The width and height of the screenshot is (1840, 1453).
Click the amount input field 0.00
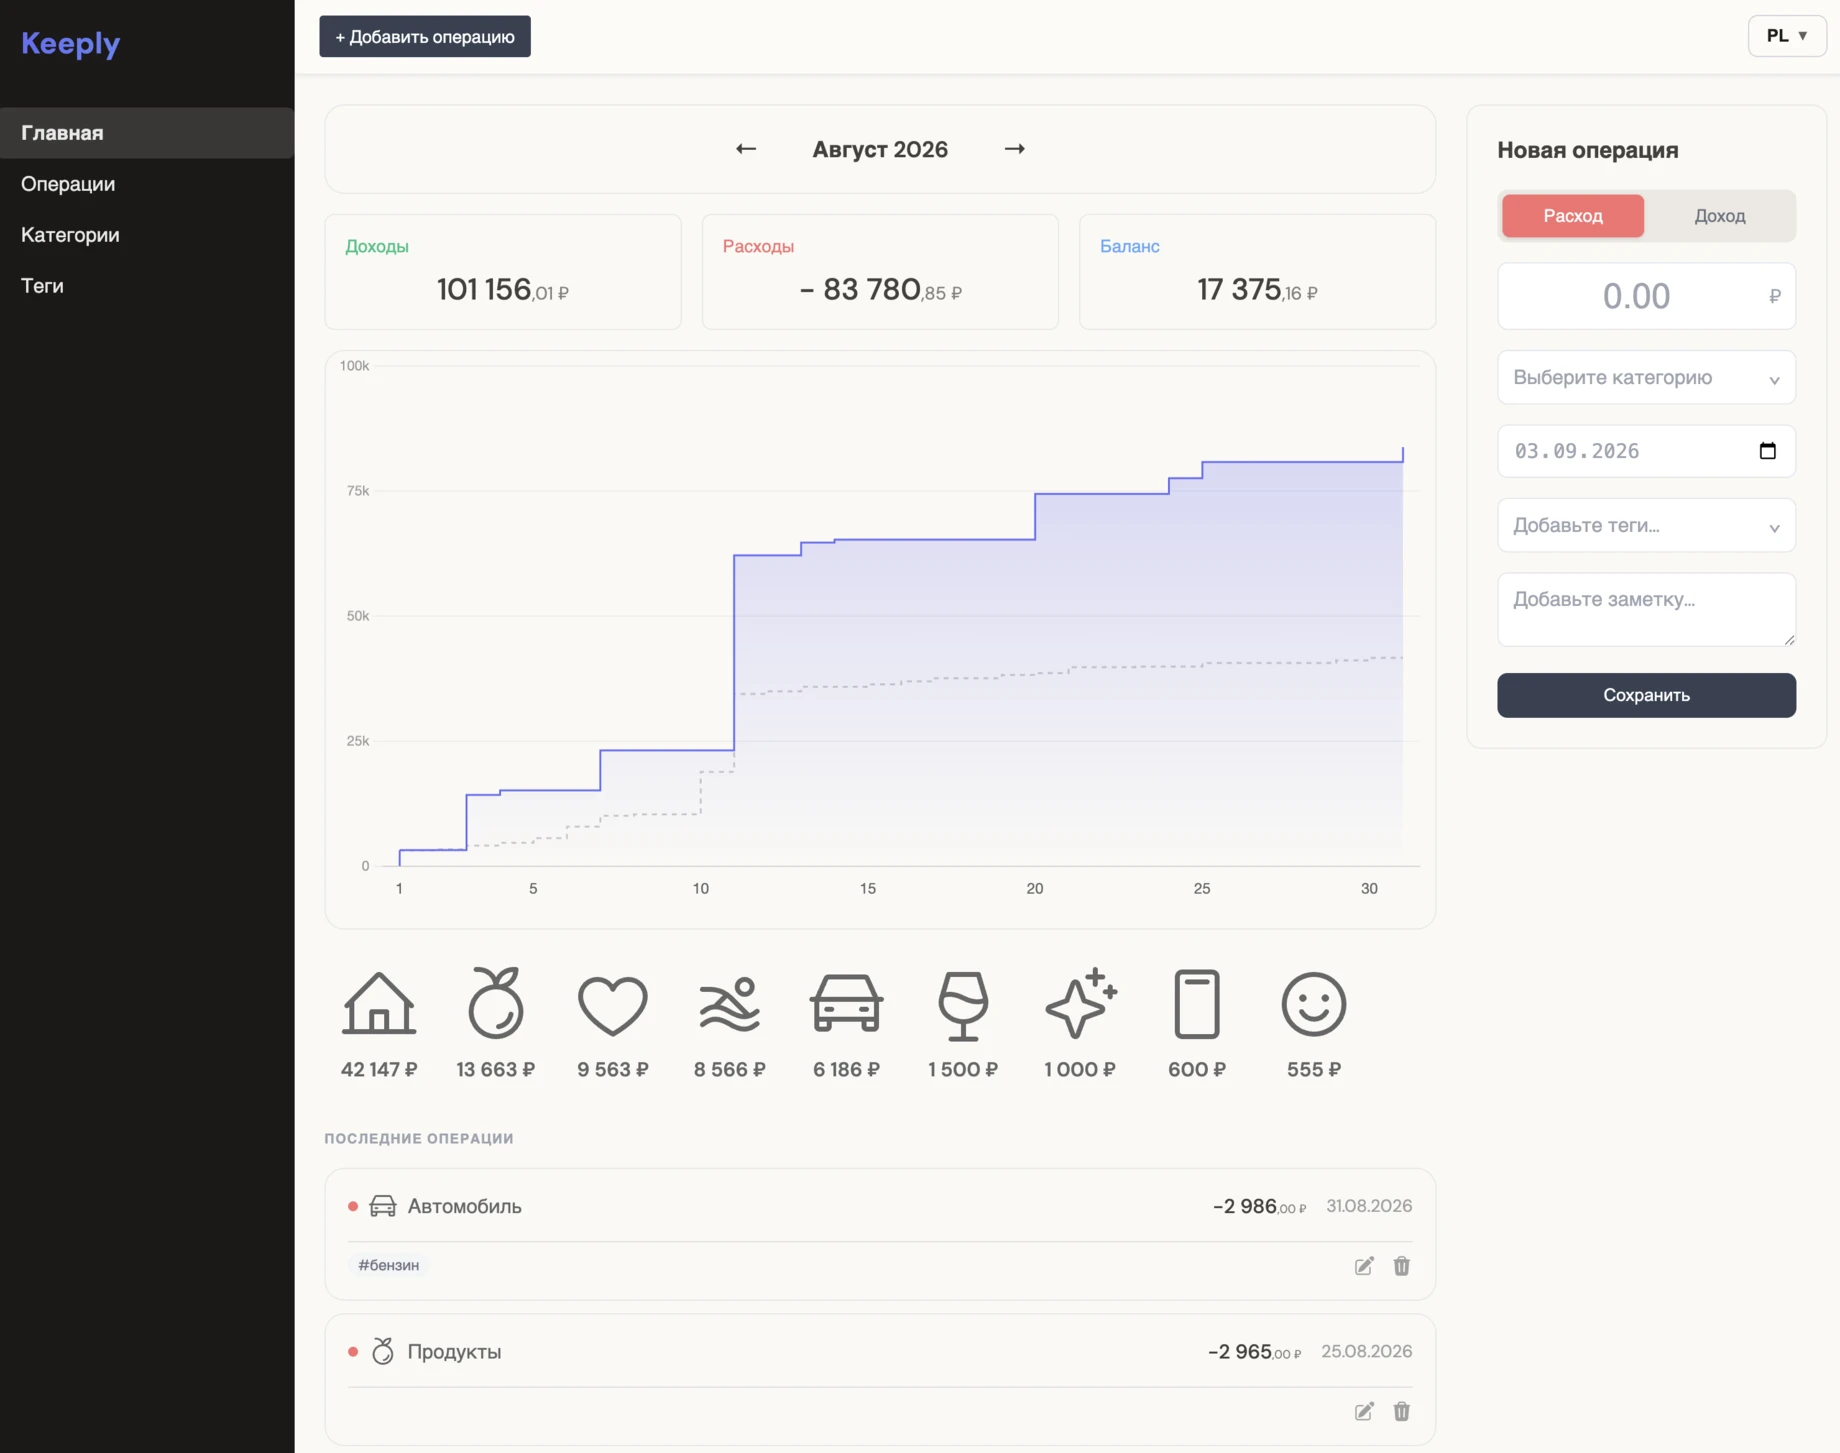coord(1646,296)
